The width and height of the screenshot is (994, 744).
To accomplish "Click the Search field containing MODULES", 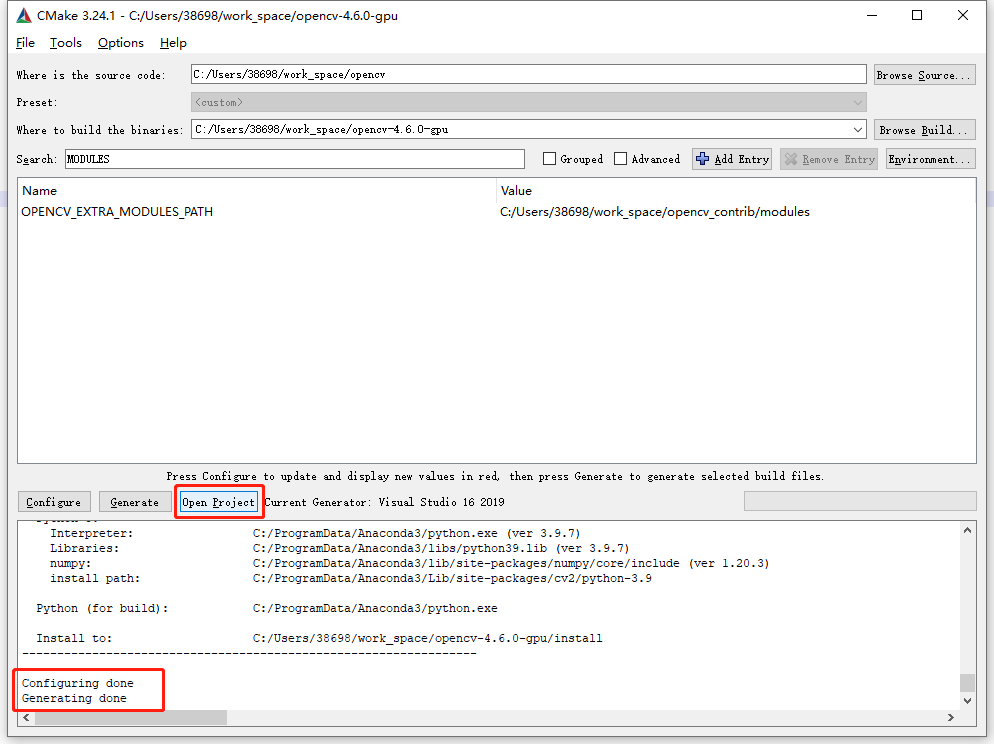I will click(294, 159).
